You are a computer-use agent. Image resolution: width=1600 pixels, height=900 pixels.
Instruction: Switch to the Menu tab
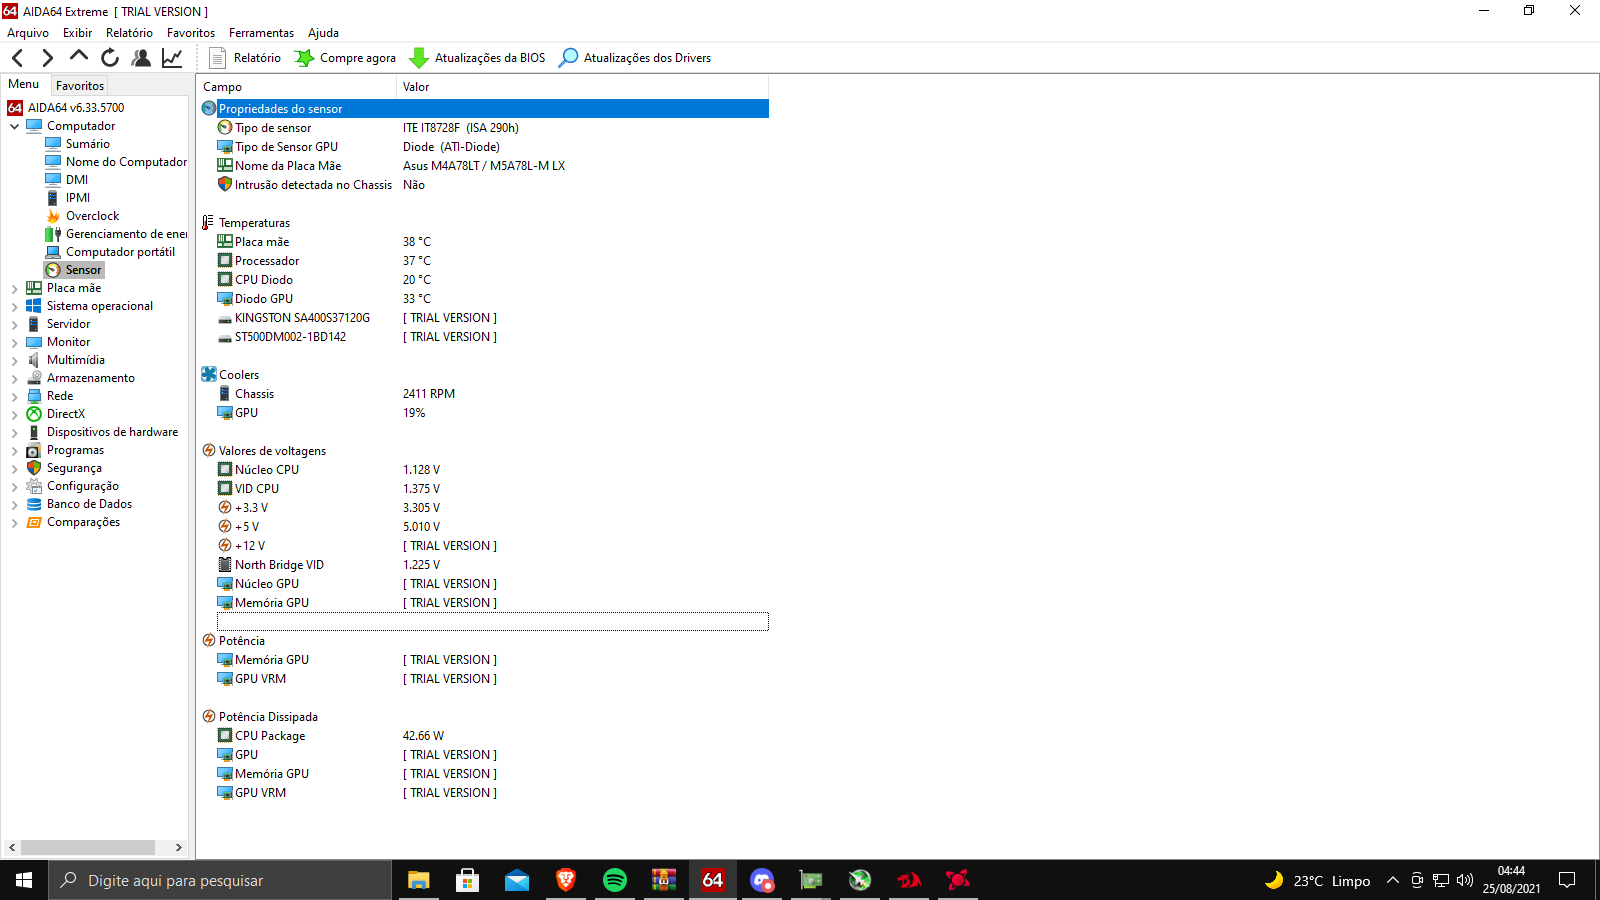coord(24,84)
